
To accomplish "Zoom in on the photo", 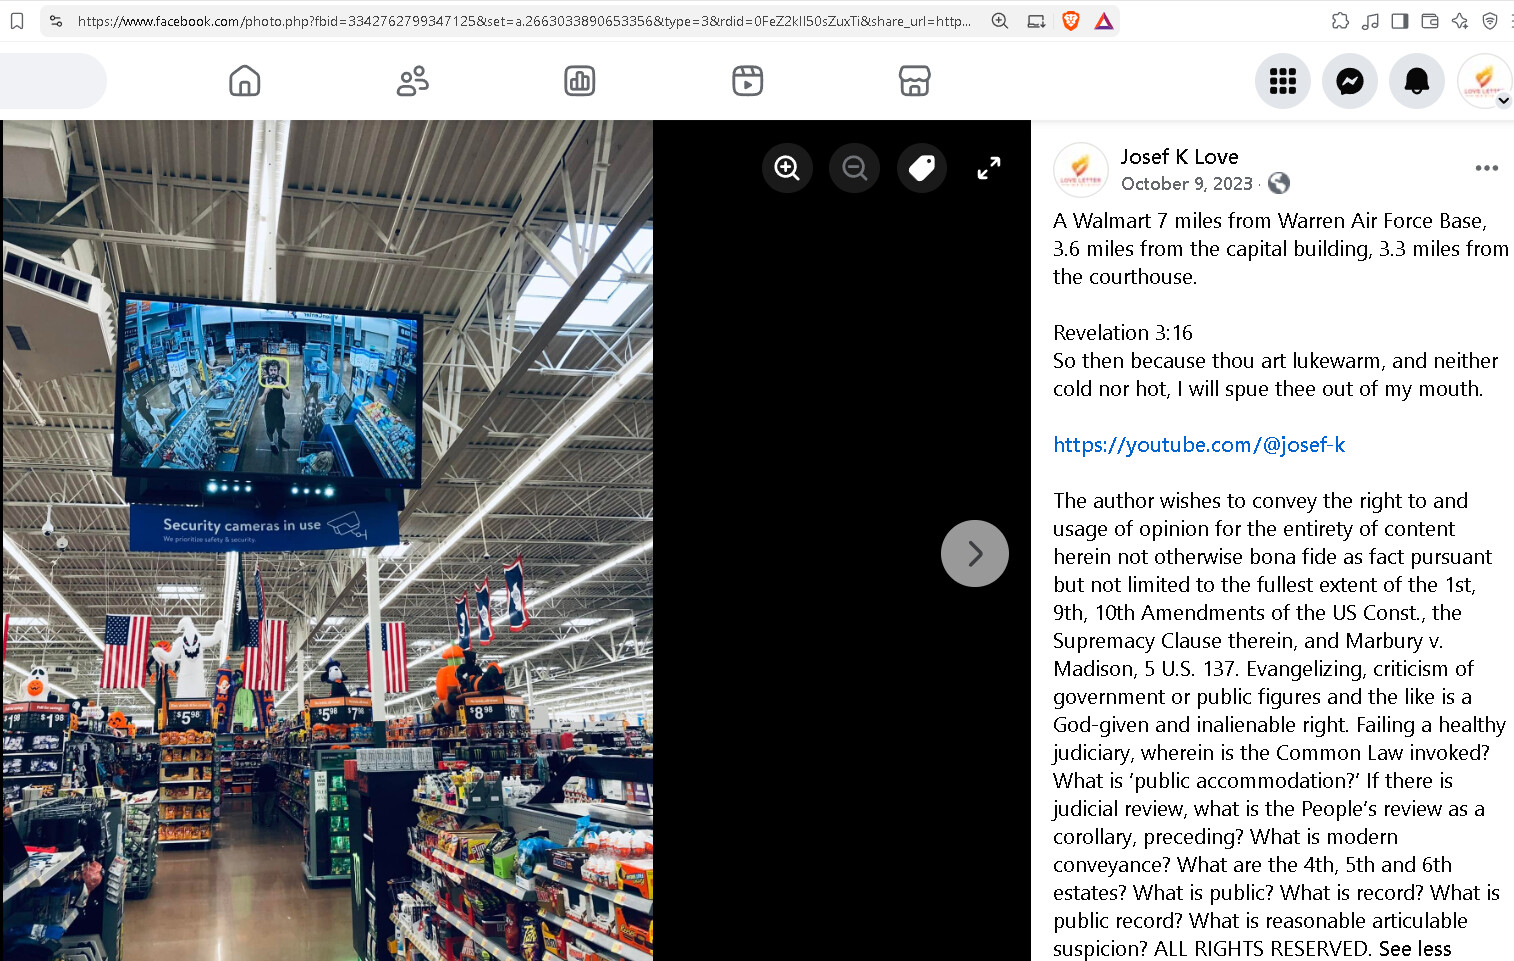I will point(787,168).
